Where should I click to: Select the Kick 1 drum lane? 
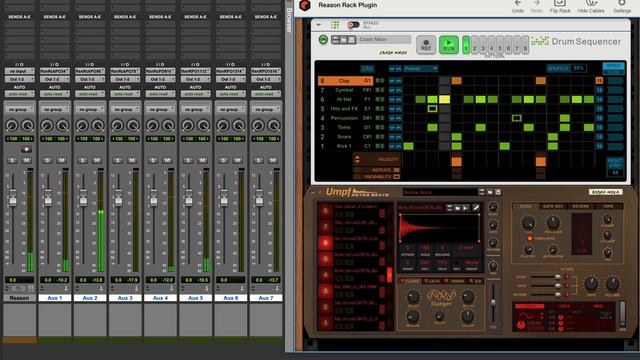(345, 146)
